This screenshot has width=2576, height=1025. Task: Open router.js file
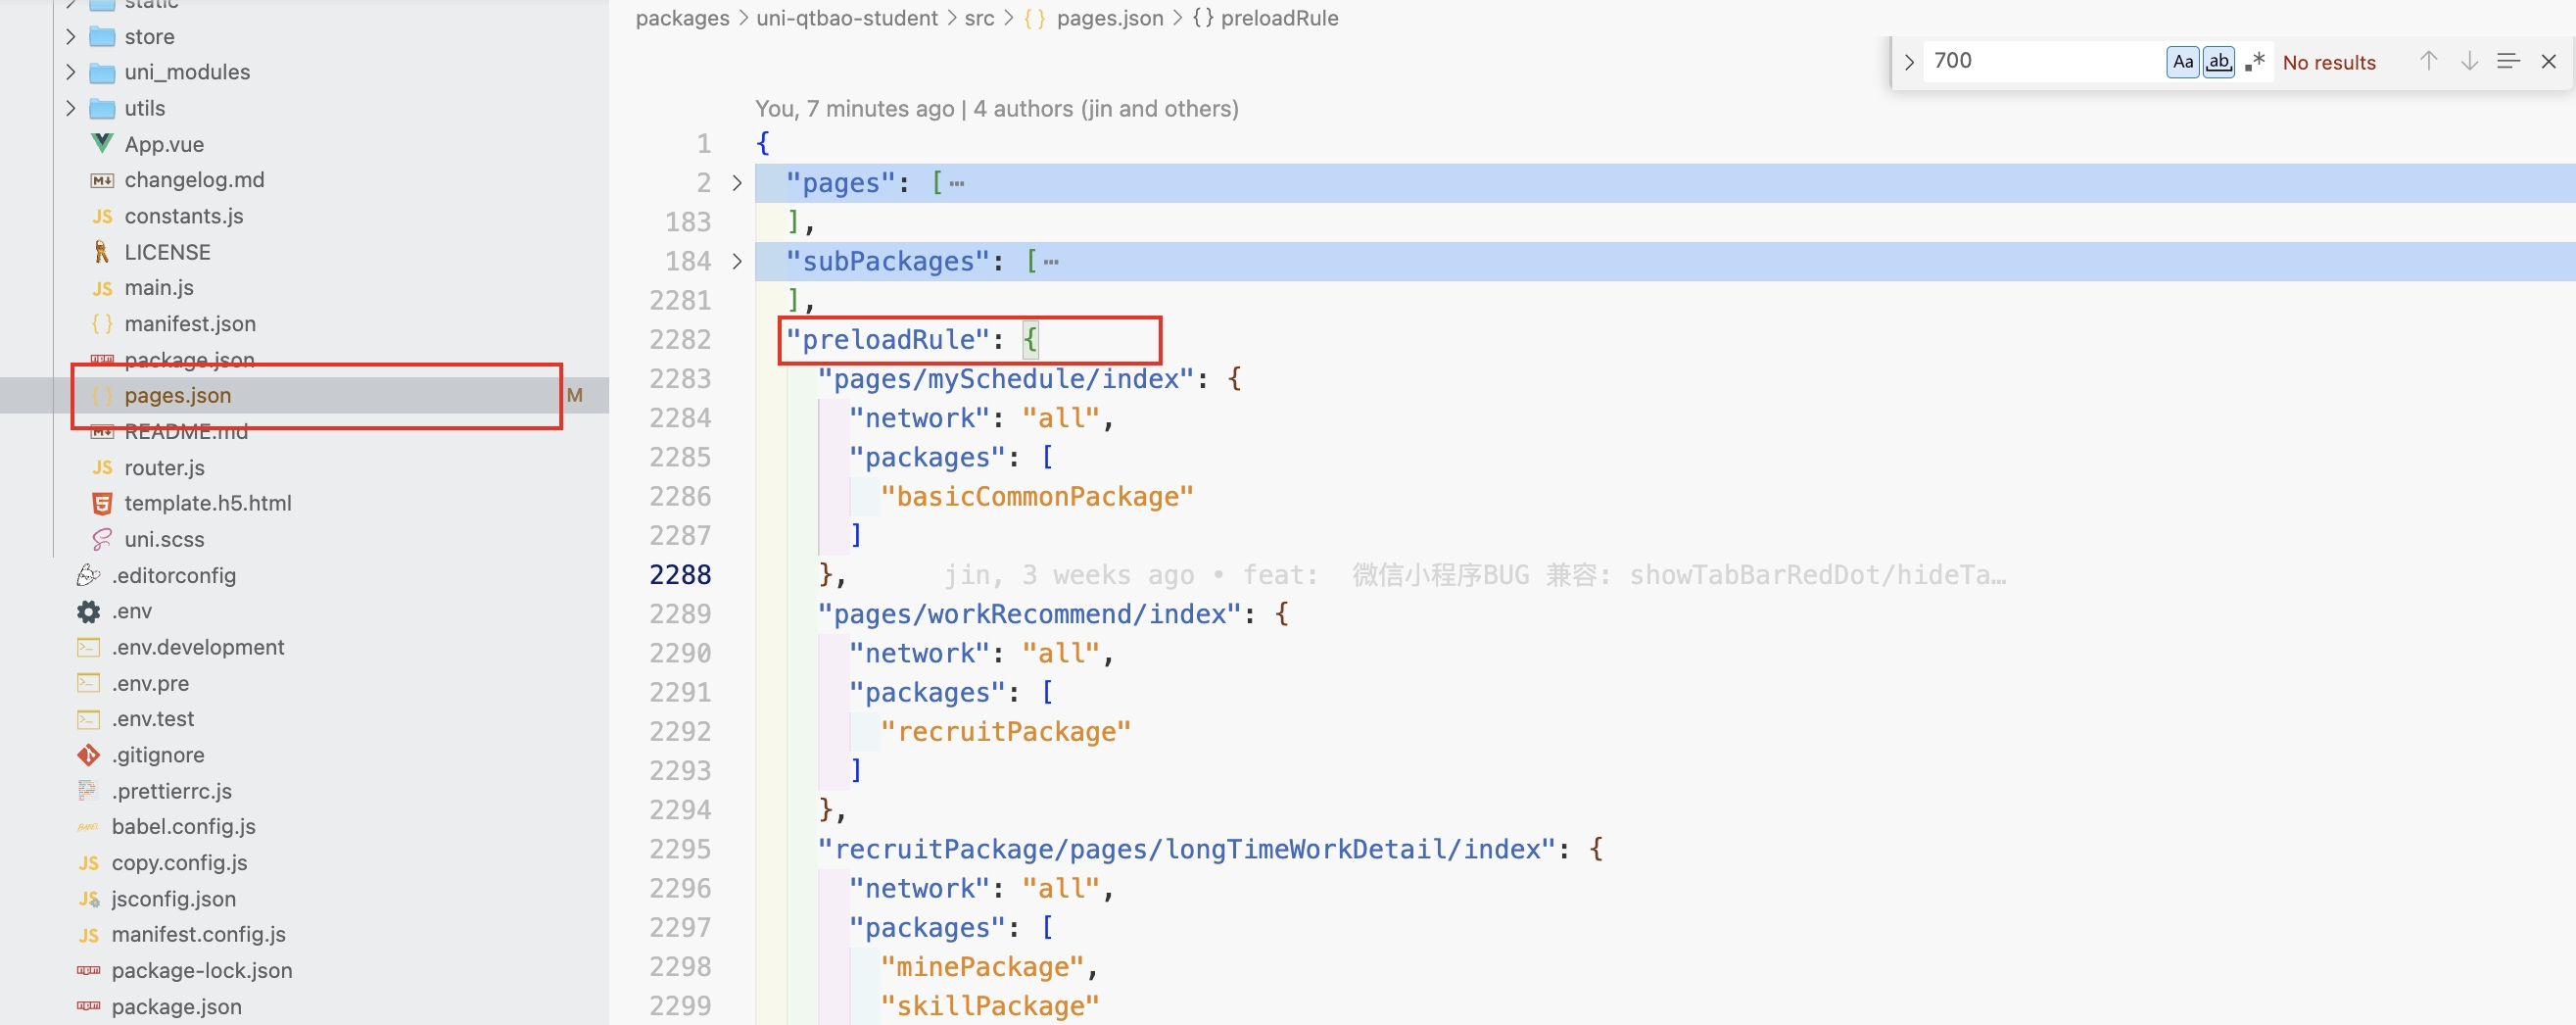[x=164, y=467]
